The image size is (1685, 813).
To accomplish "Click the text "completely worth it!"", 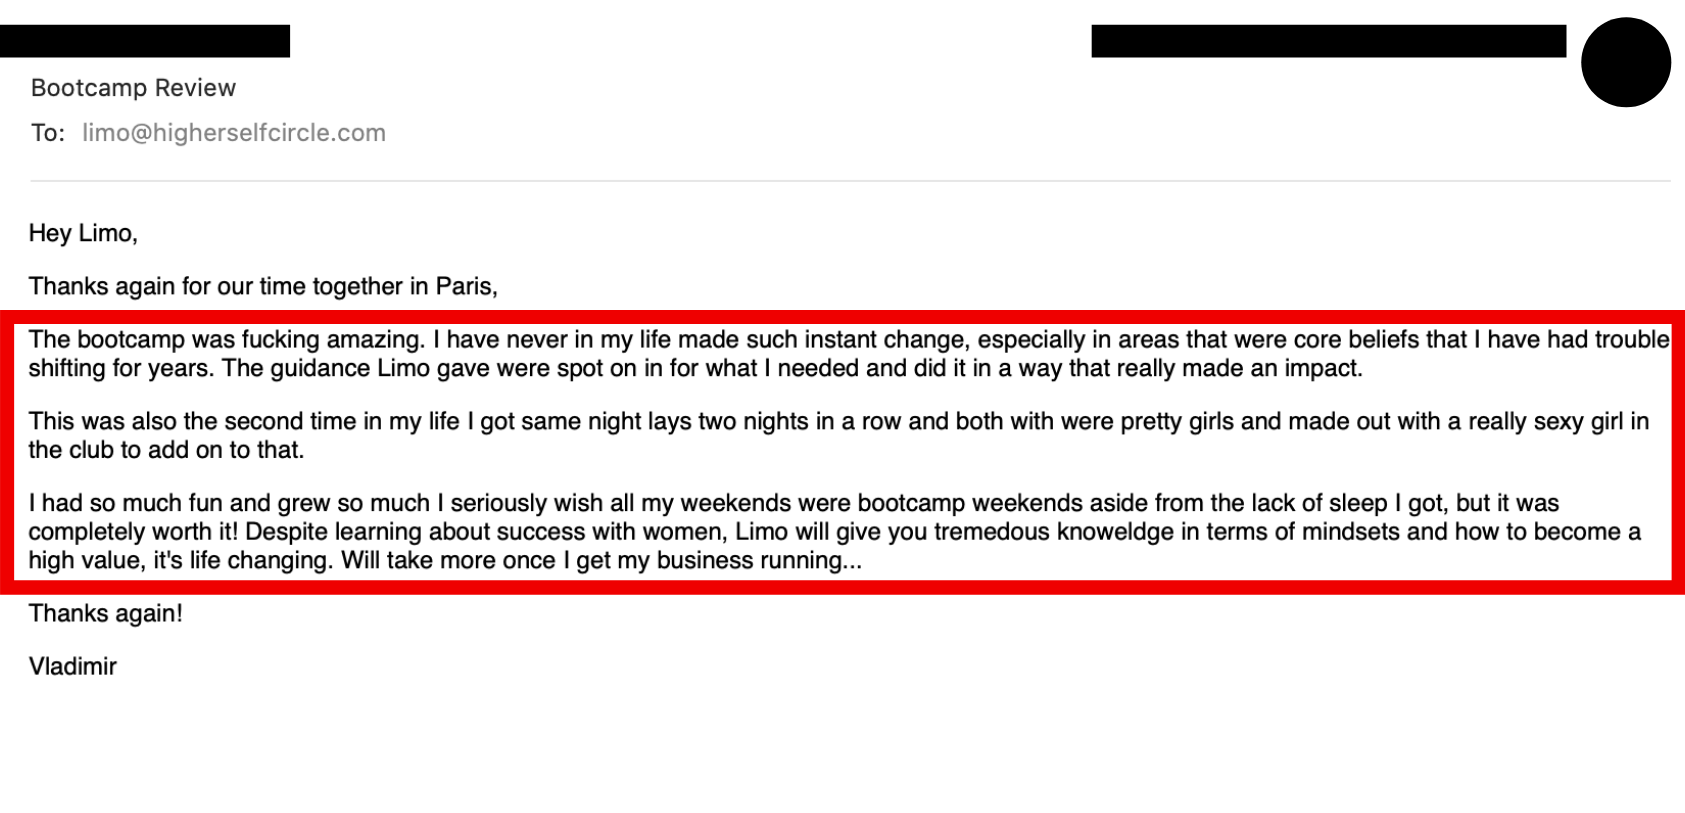I will click(x=133, y=532).
